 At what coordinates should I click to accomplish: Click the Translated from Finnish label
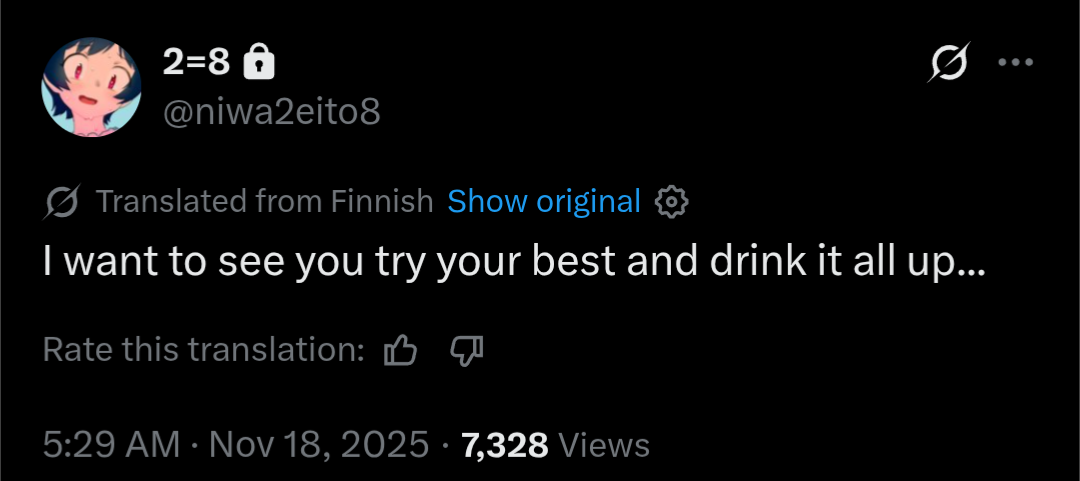tap(264, 202)
